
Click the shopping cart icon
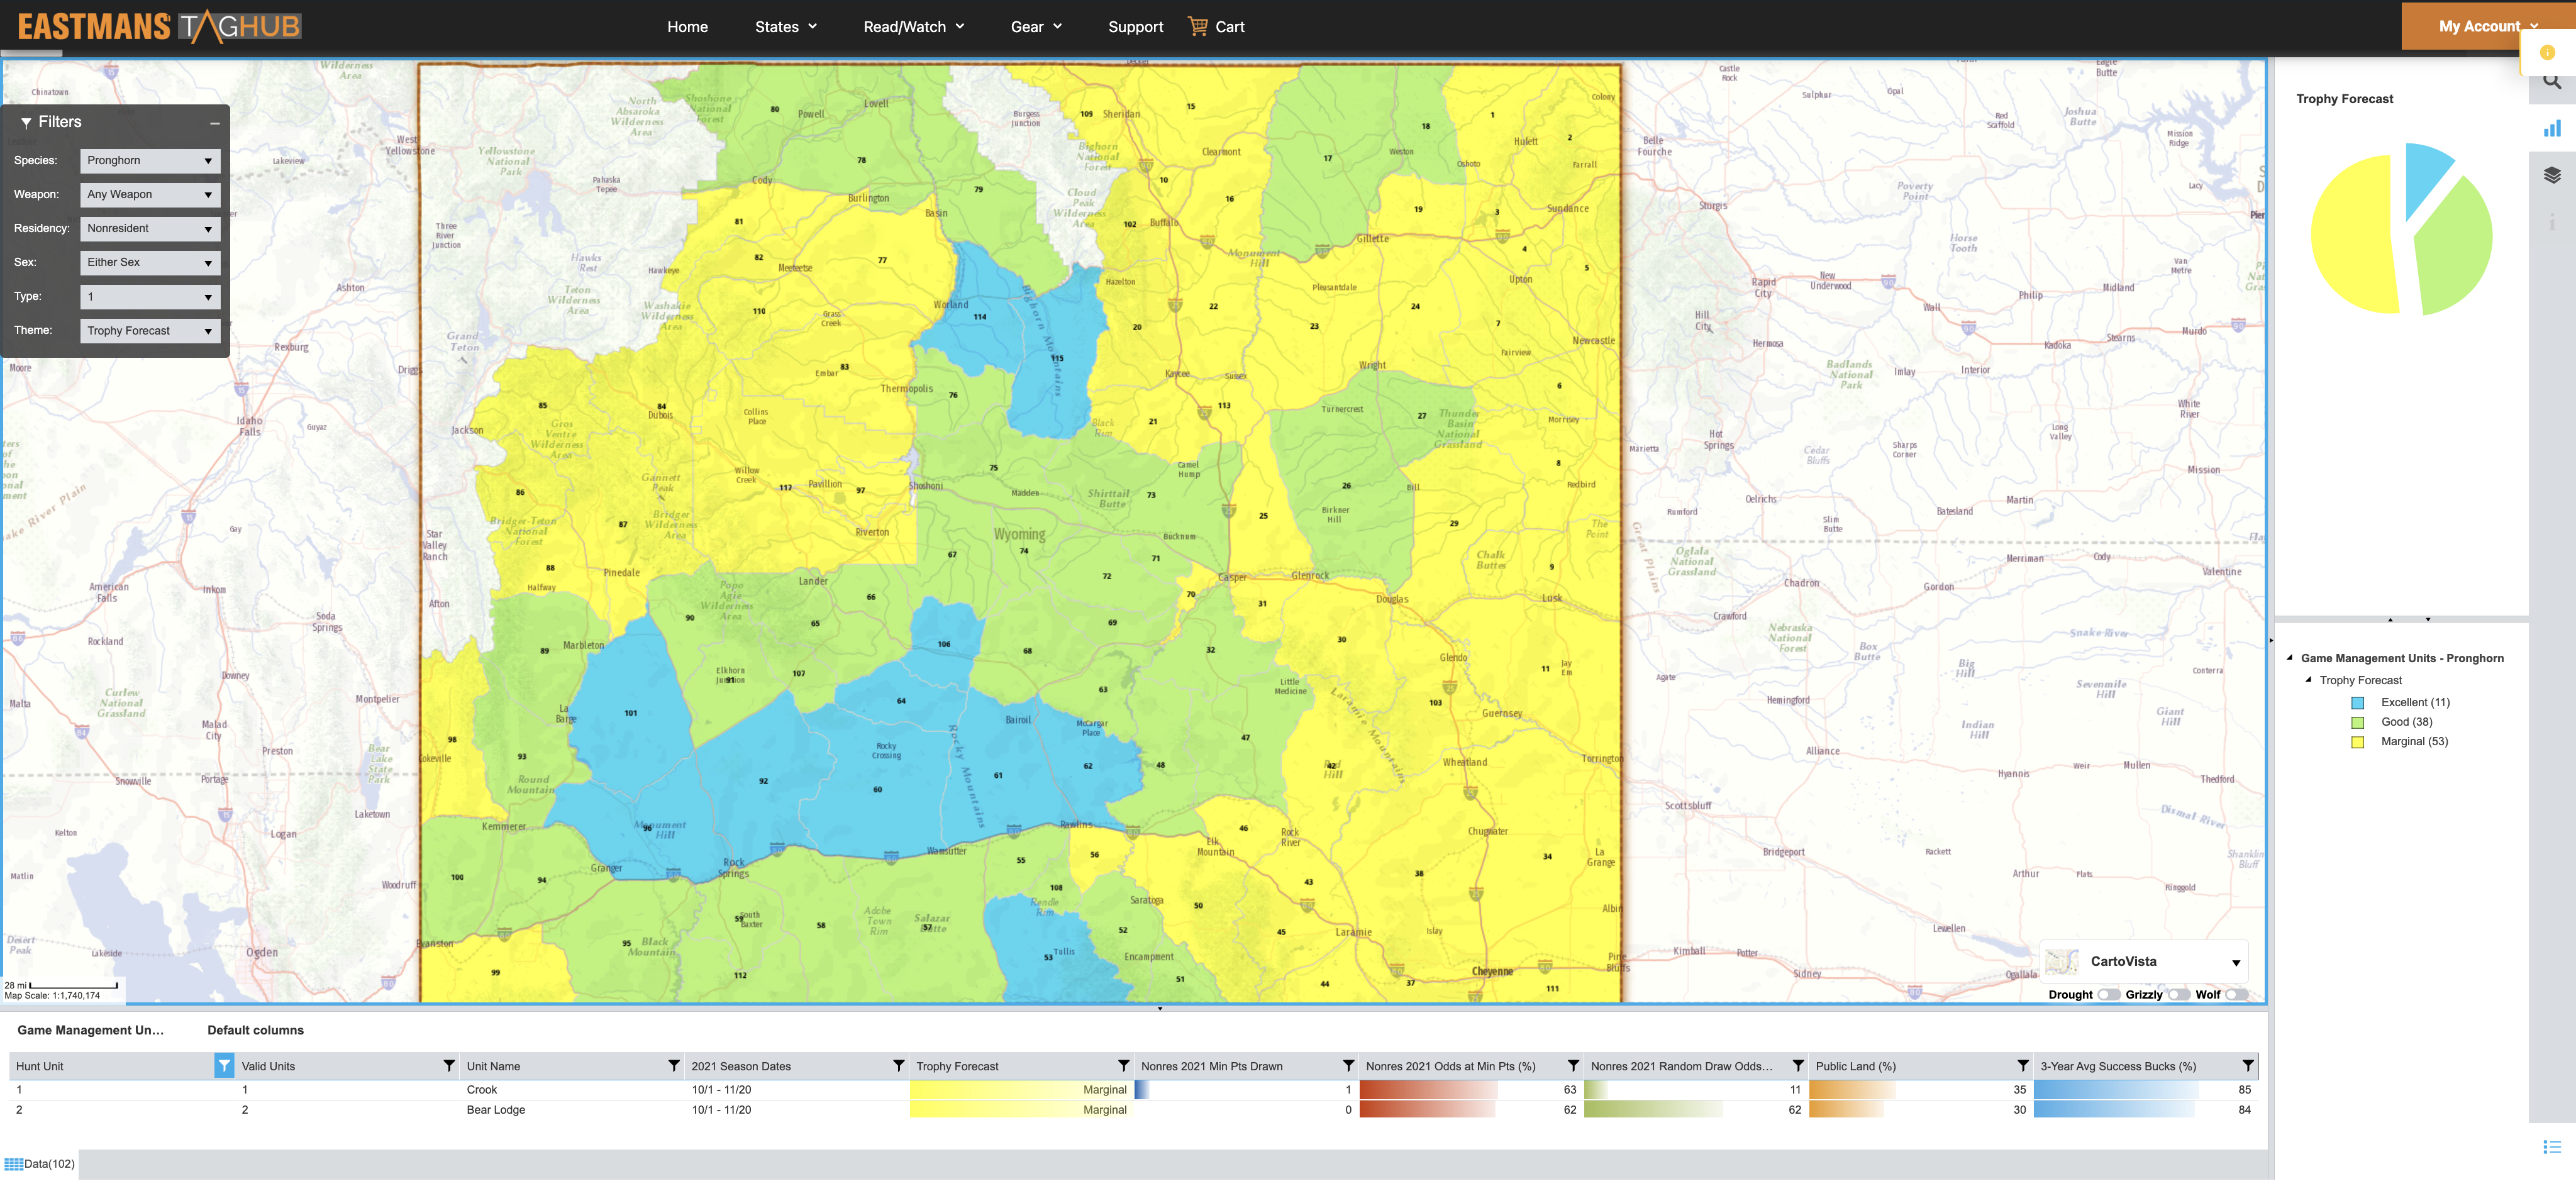click(x=1197, y=26)
